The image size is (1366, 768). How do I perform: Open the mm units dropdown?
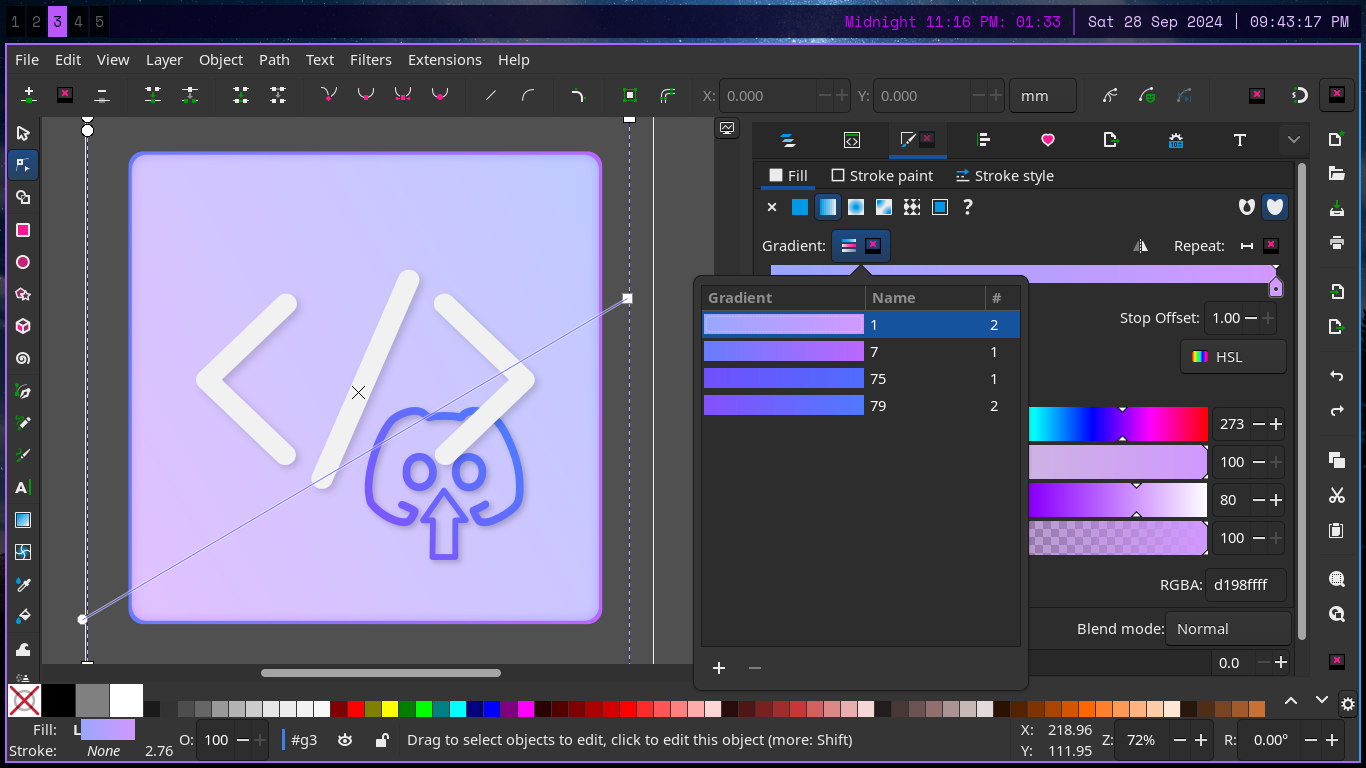tap(1043, 96)
